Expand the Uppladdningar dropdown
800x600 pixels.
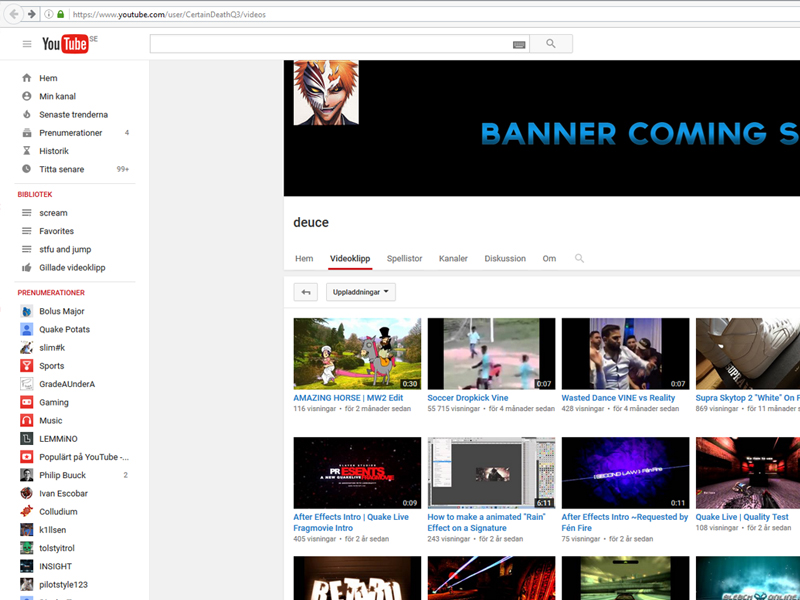[x=361, y=292]
